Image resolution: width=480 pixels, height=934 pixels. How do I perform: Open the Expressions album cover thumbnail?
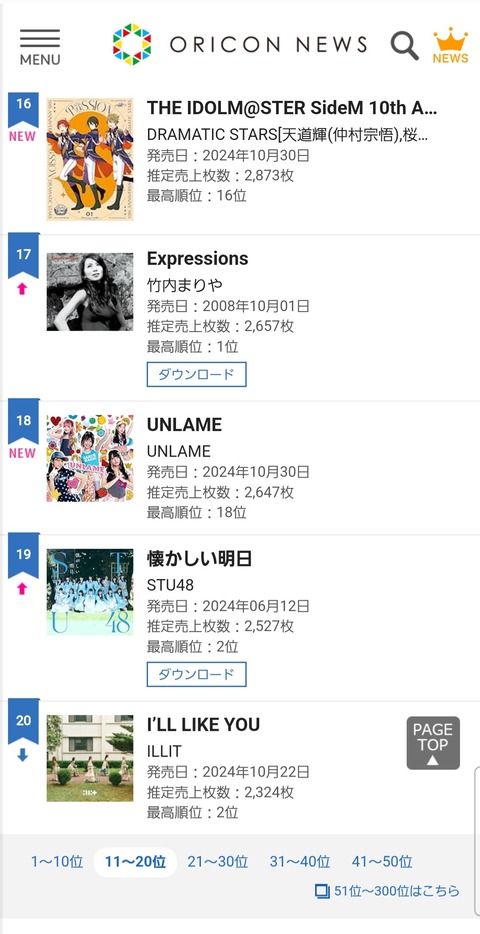pos(90,292)
